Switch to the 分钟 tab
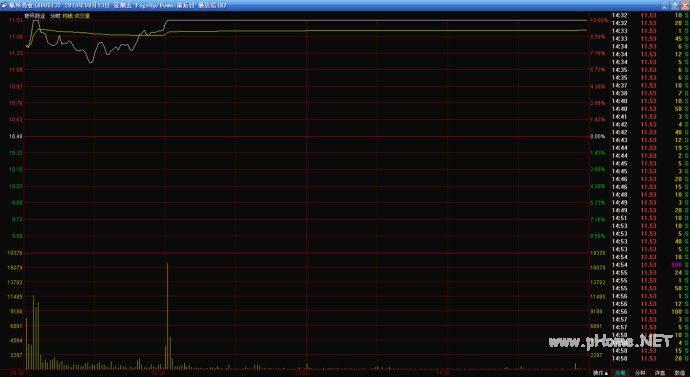The height and width of the screenshot is (377, 690). (640, 373)
